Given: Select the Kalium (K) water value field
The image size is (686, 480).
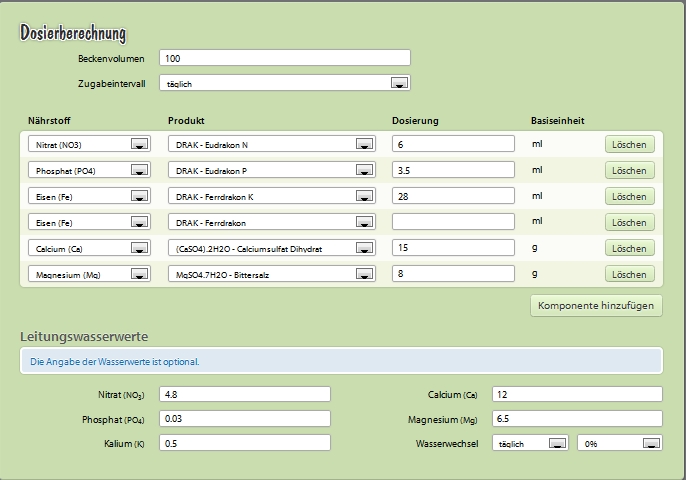Looking at the screenshot, I should [245, 443].
